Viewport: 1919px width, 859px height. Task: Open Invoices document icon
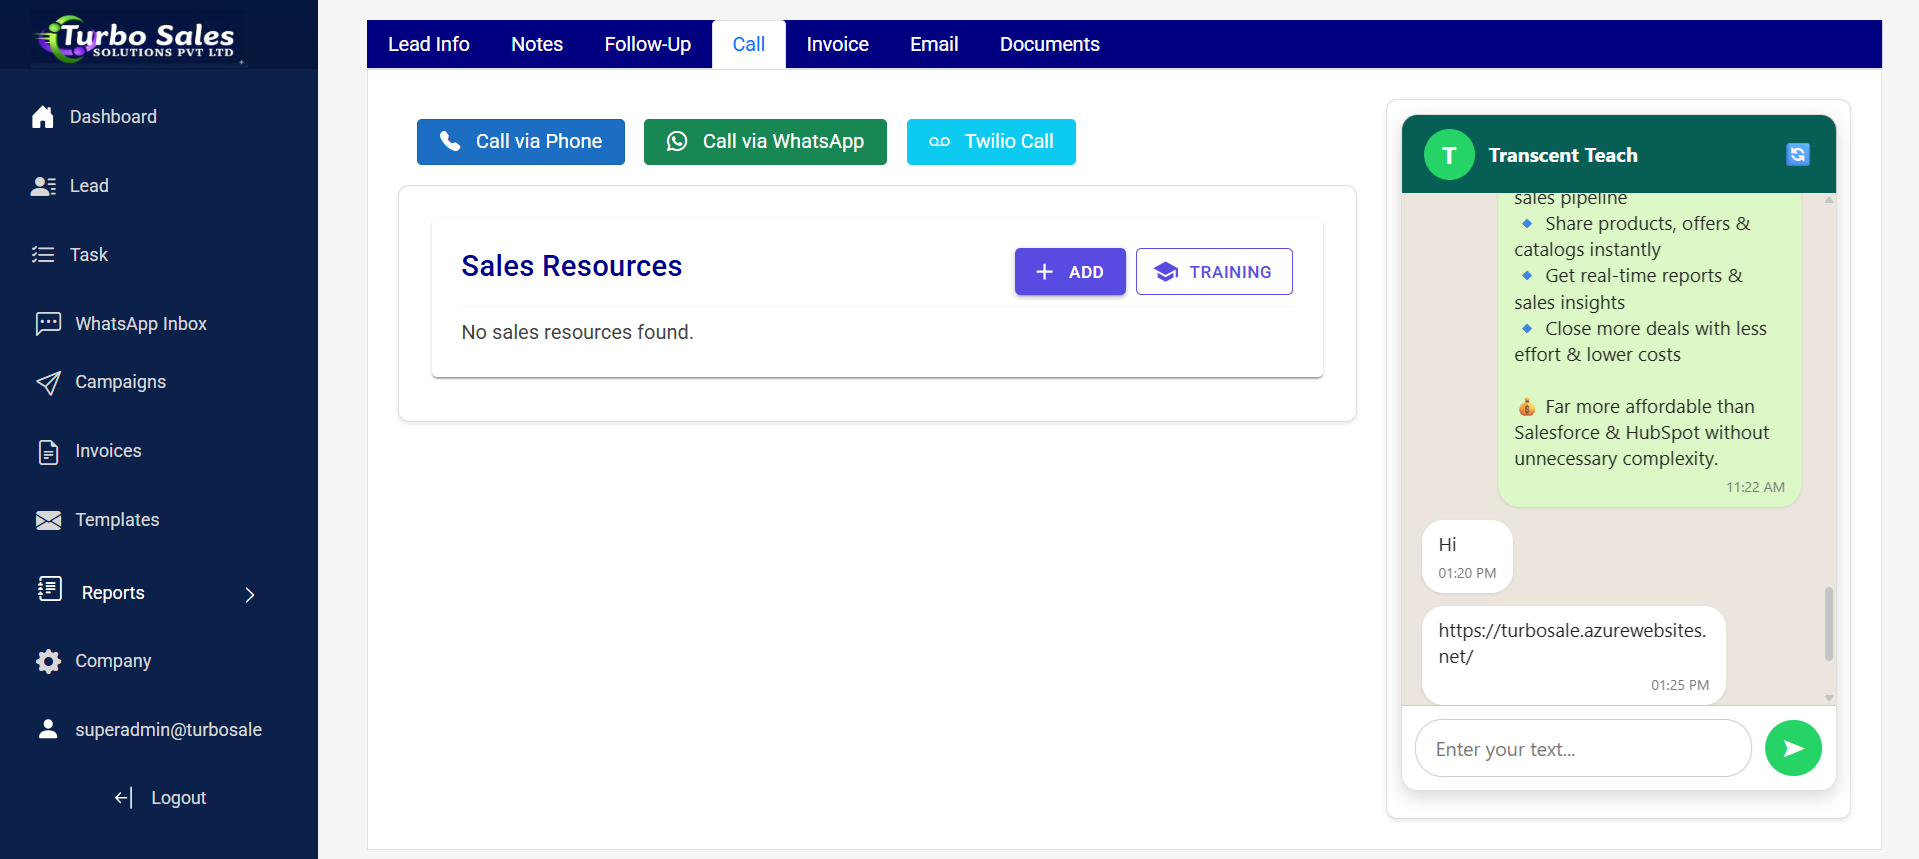tap(48, 452)
